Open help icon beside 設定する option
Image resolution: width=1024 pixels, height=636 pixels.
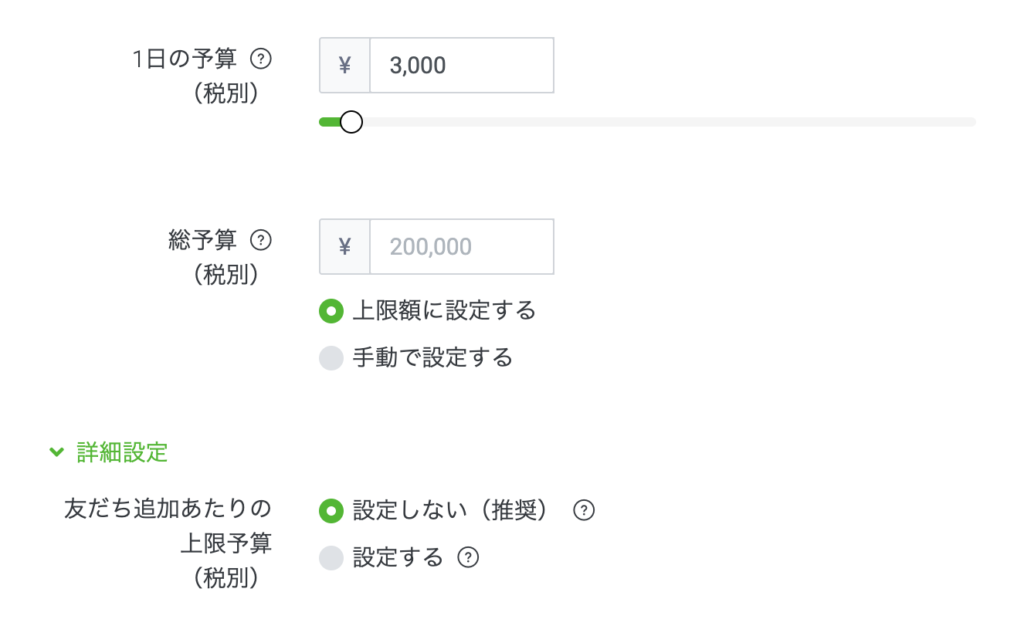point(468,557)
